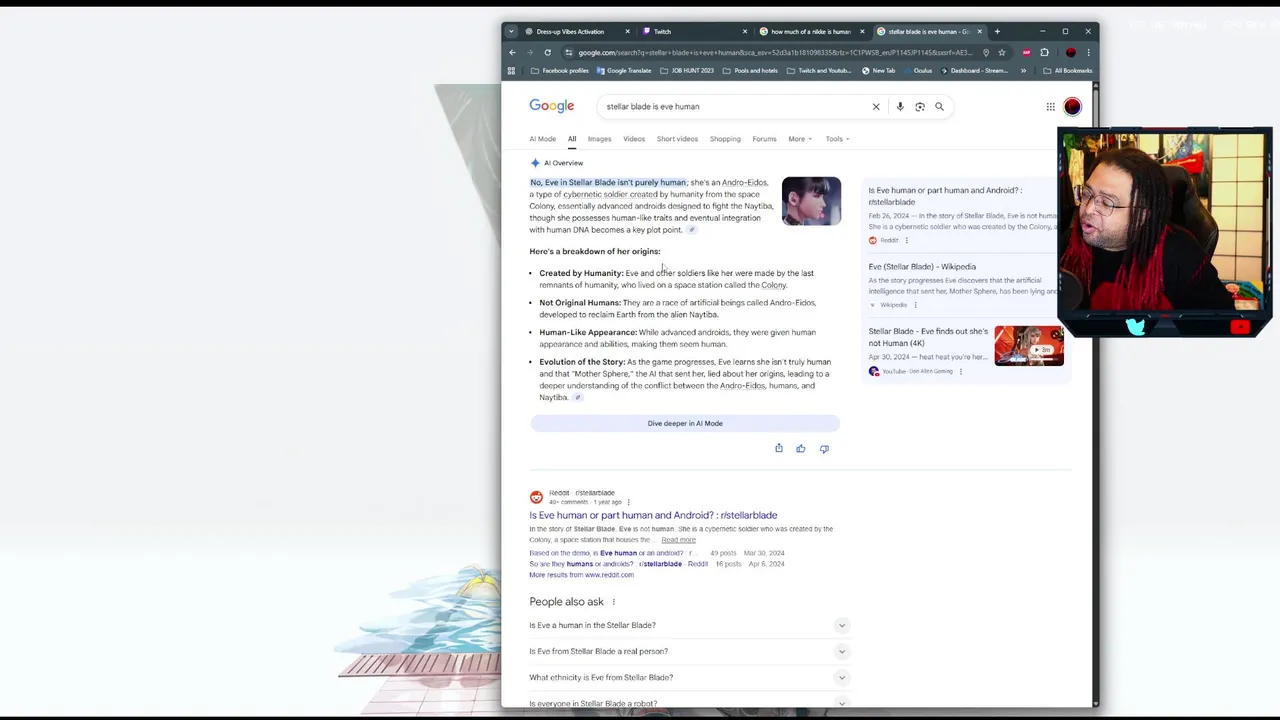Expand the Tools dropdown
Viewport: 1280px width, 720px height.
coord(837,139)
